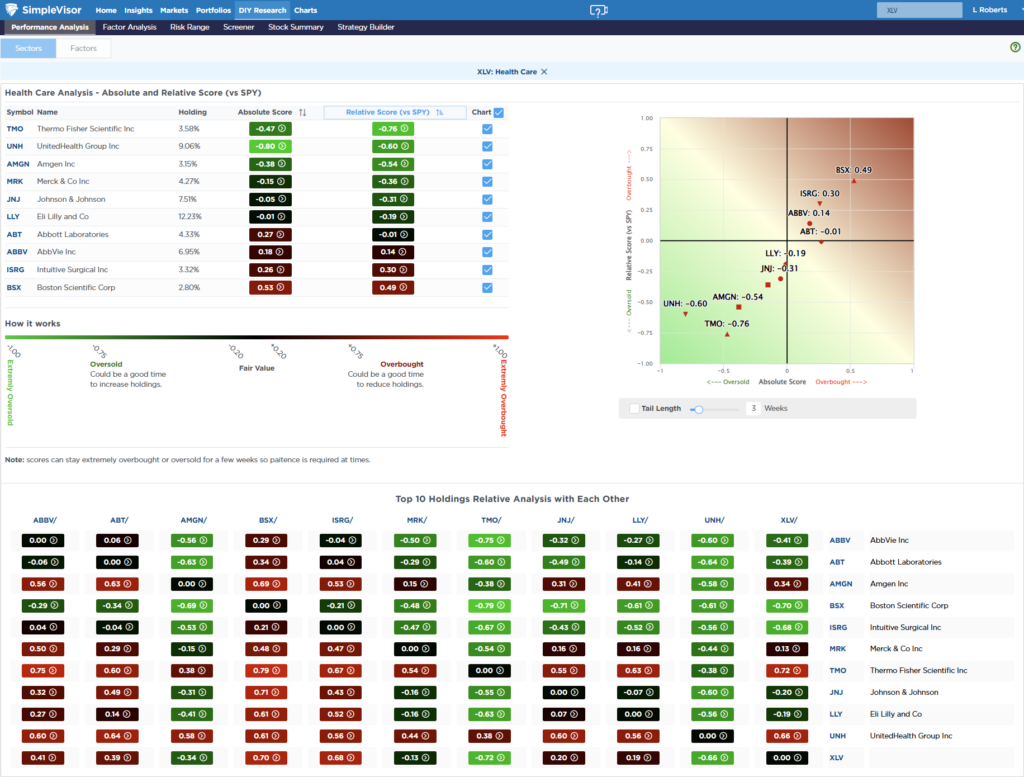Viewport: 1024px width, 777px height.
Task: Uncheck chart checkbox for Thermo Fisher row
Action: 487,129
